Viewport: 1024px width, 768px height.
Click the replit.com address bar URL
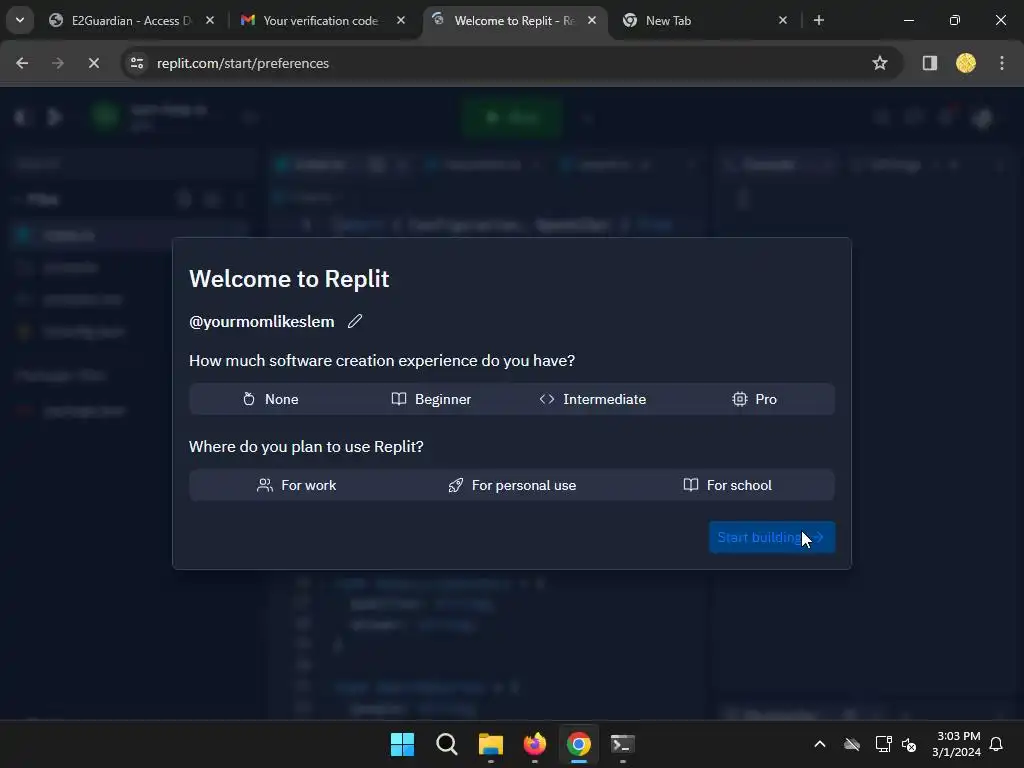tap(243, 63)
